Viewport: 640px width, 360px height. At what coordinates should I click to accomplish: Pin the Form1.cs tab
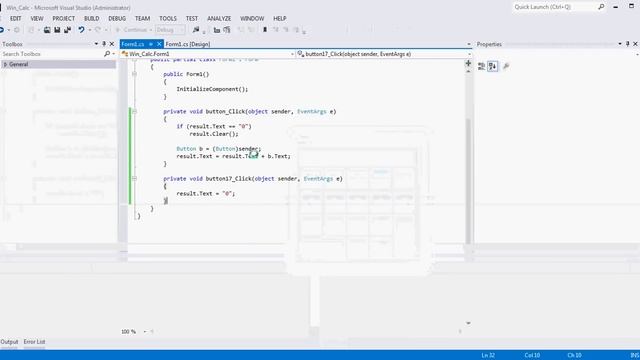[151, 44]
